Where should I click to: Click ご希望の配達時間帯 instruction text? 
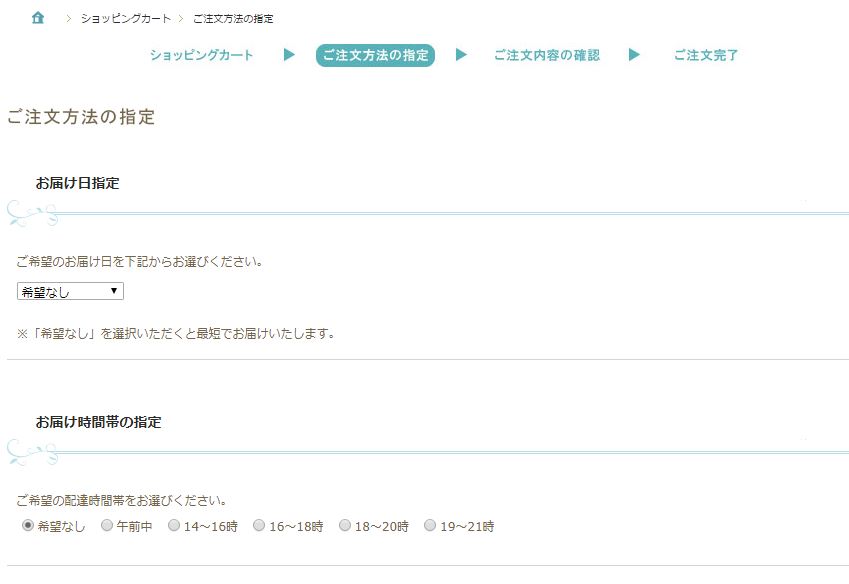coord(121,500)
